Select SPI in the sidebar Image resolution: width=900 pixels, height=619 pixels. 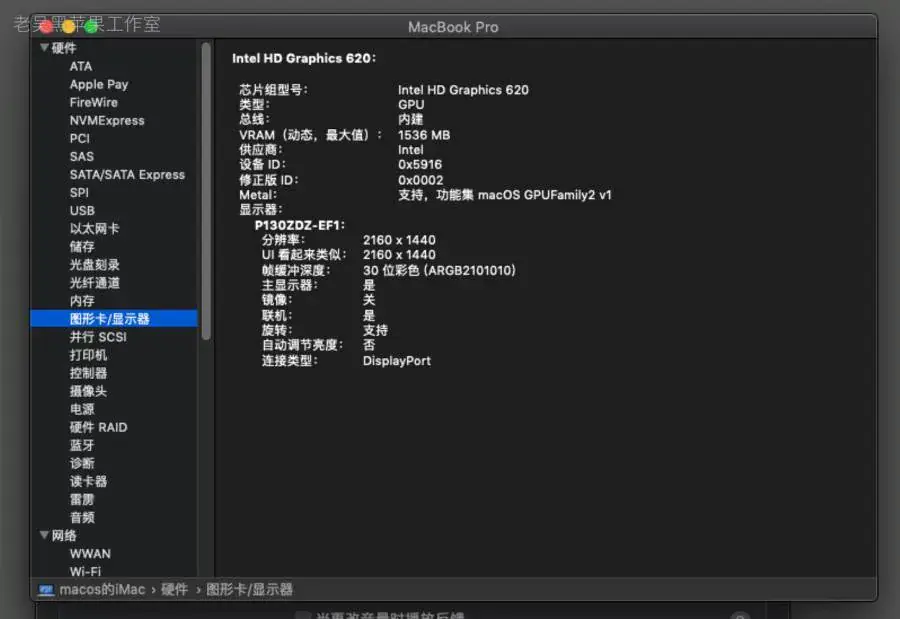pyautogui.click(x=79, y=193)
